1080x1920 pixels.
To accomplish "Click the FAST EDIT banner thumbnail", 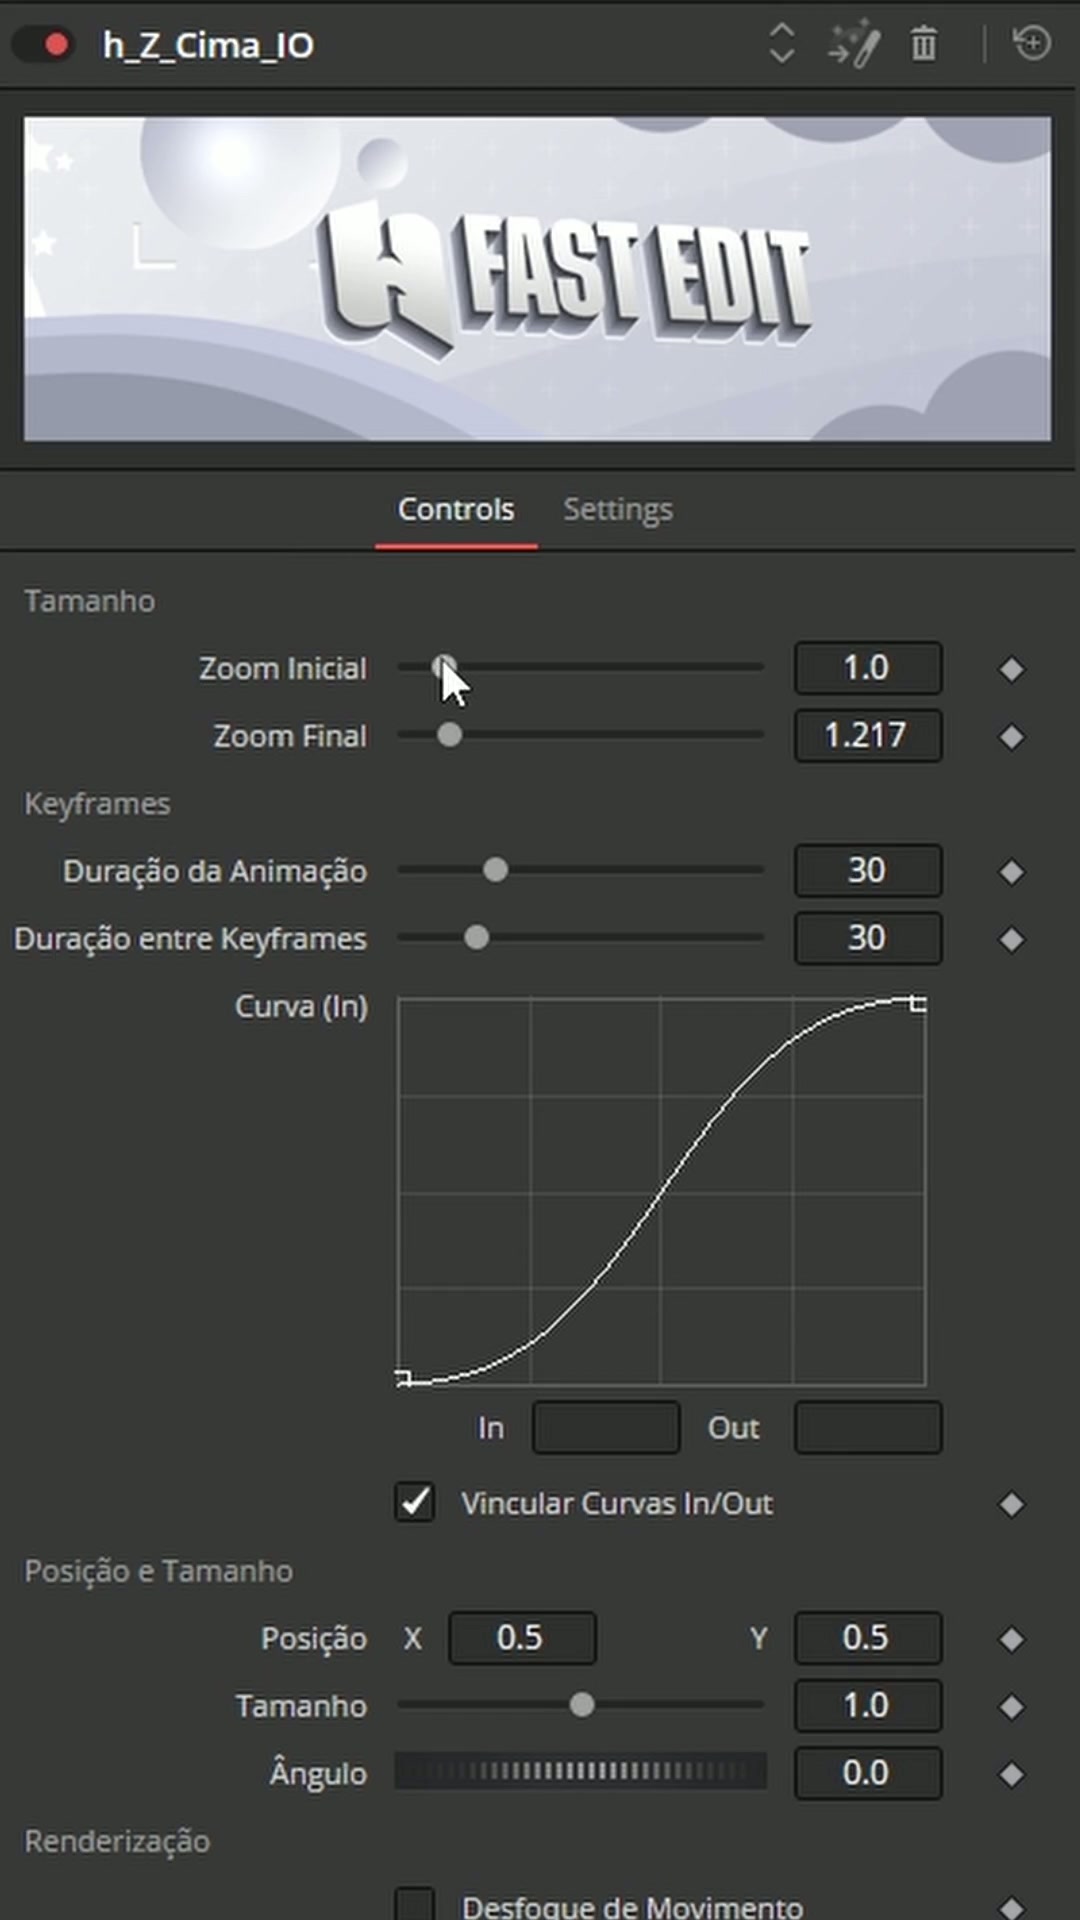I will (538, 279).
